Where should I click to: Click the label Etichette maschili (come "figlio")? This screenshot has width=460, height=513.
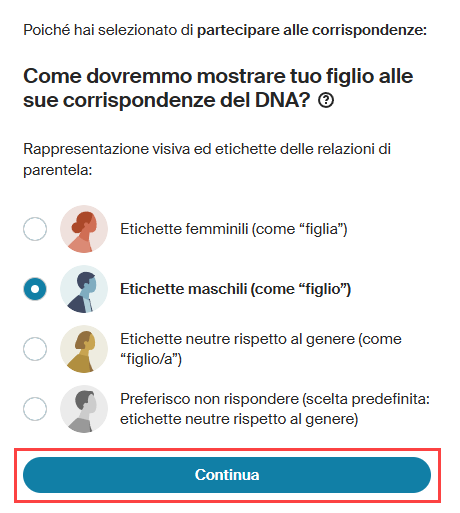click(x=235, y=289)
